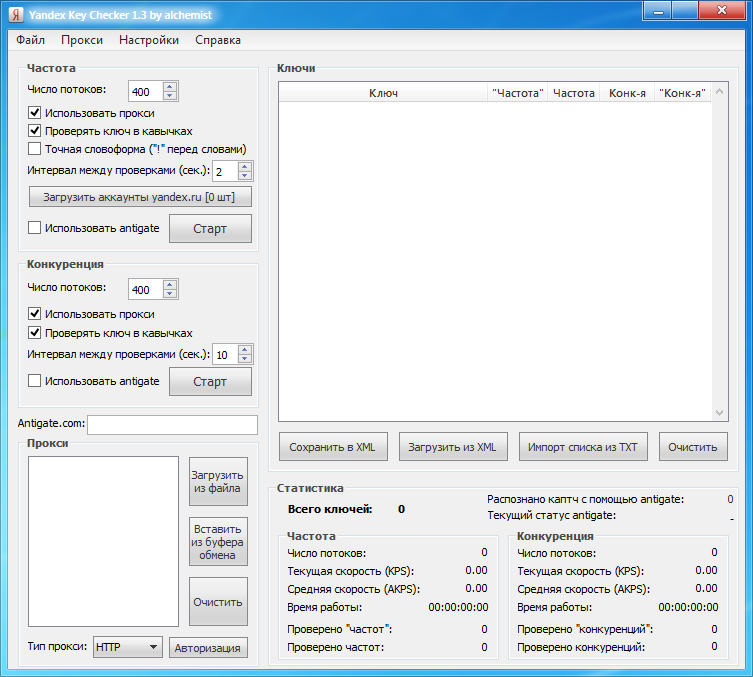The image size is (753, 677).
Task: Click the Antigate.com key input field
Action: pos(172,425)
